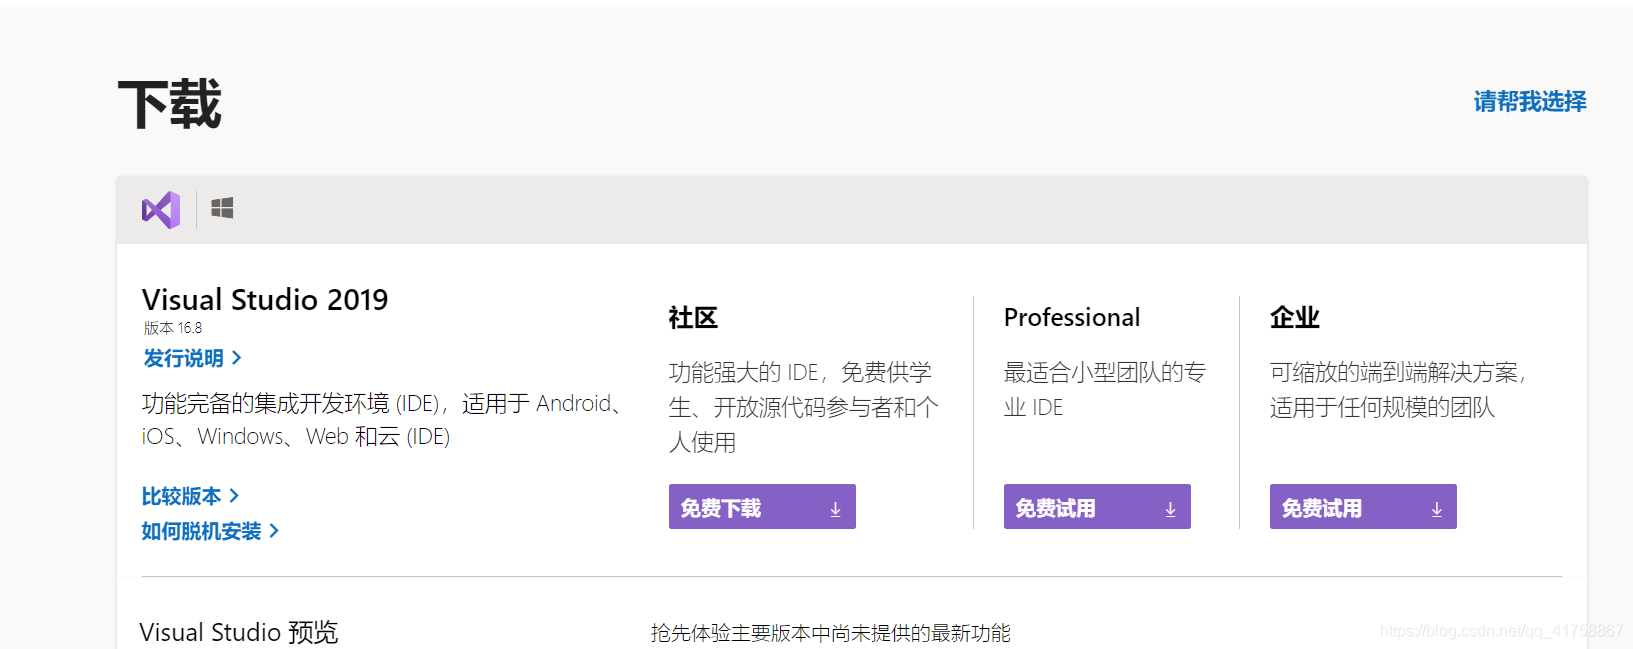Click download arrow icon on Professional trial button
Image resolution: width=1633 pixels, height=649 pixels.
(x=1170, y=509)
